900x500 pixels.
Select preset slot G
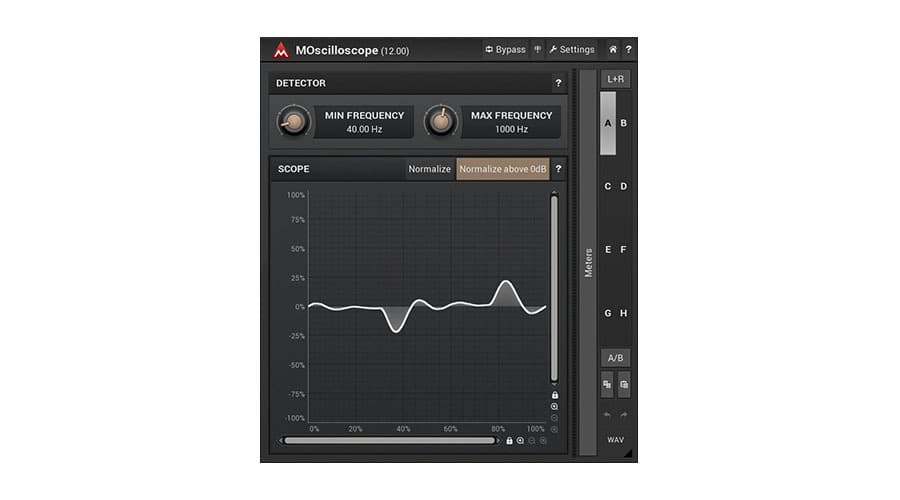(x=608, y=313)
